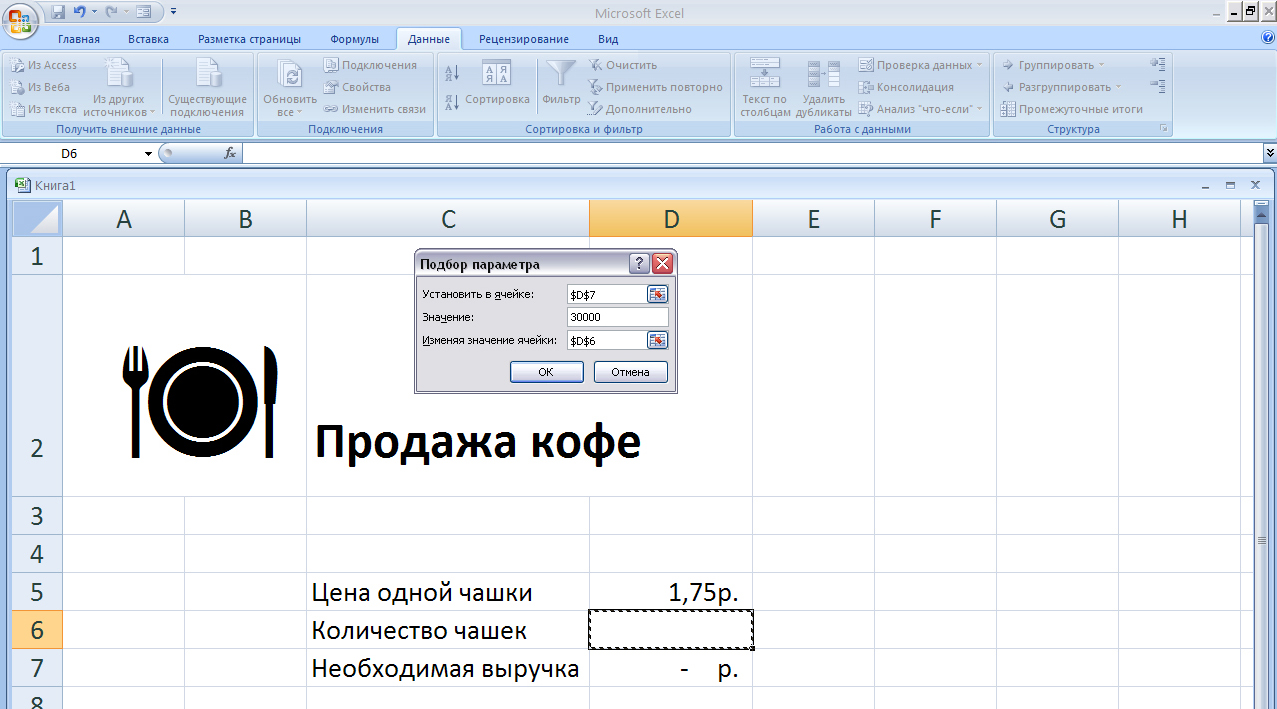The height and width of the screenshot is (709, 1277).
Task: Toggle the "Фильтр" funnel
Action: coord(562,83)
